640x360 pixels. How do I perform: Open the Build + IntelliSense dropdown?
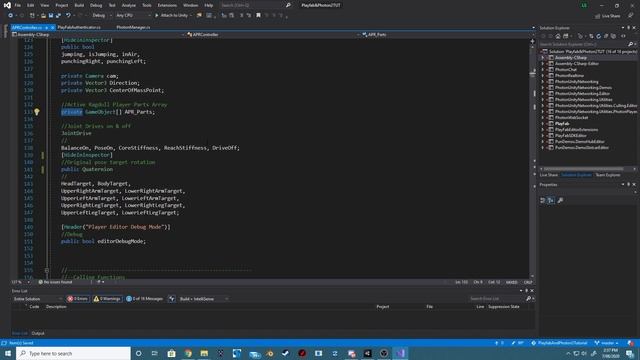204,299
